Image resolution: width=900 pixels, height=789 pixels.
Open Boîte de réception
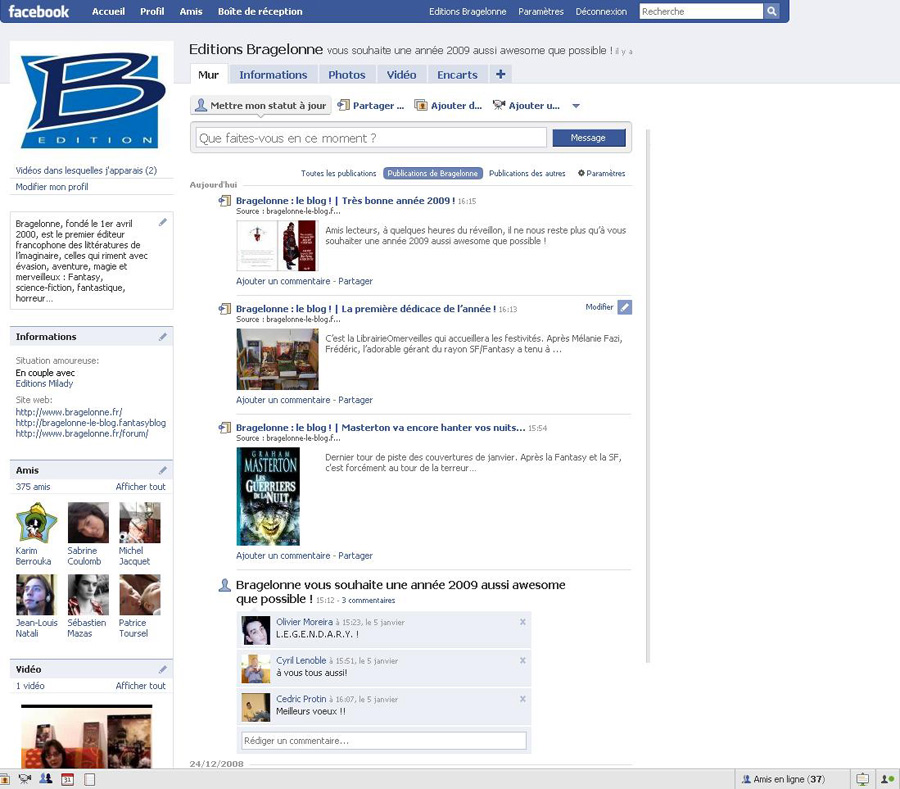[260, 11]
